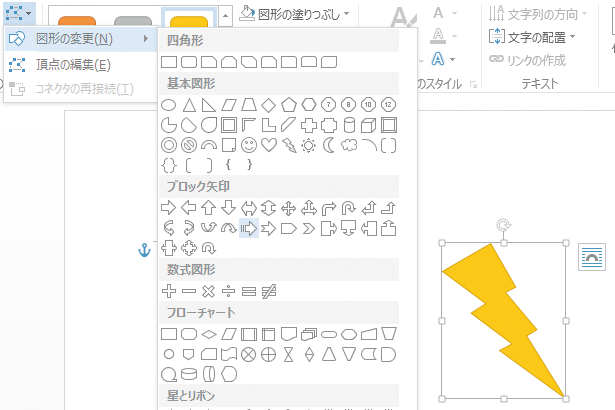Select the highlighted striped right arrow
The height and width of the screenshot is (410, 615).
point(249,228)
